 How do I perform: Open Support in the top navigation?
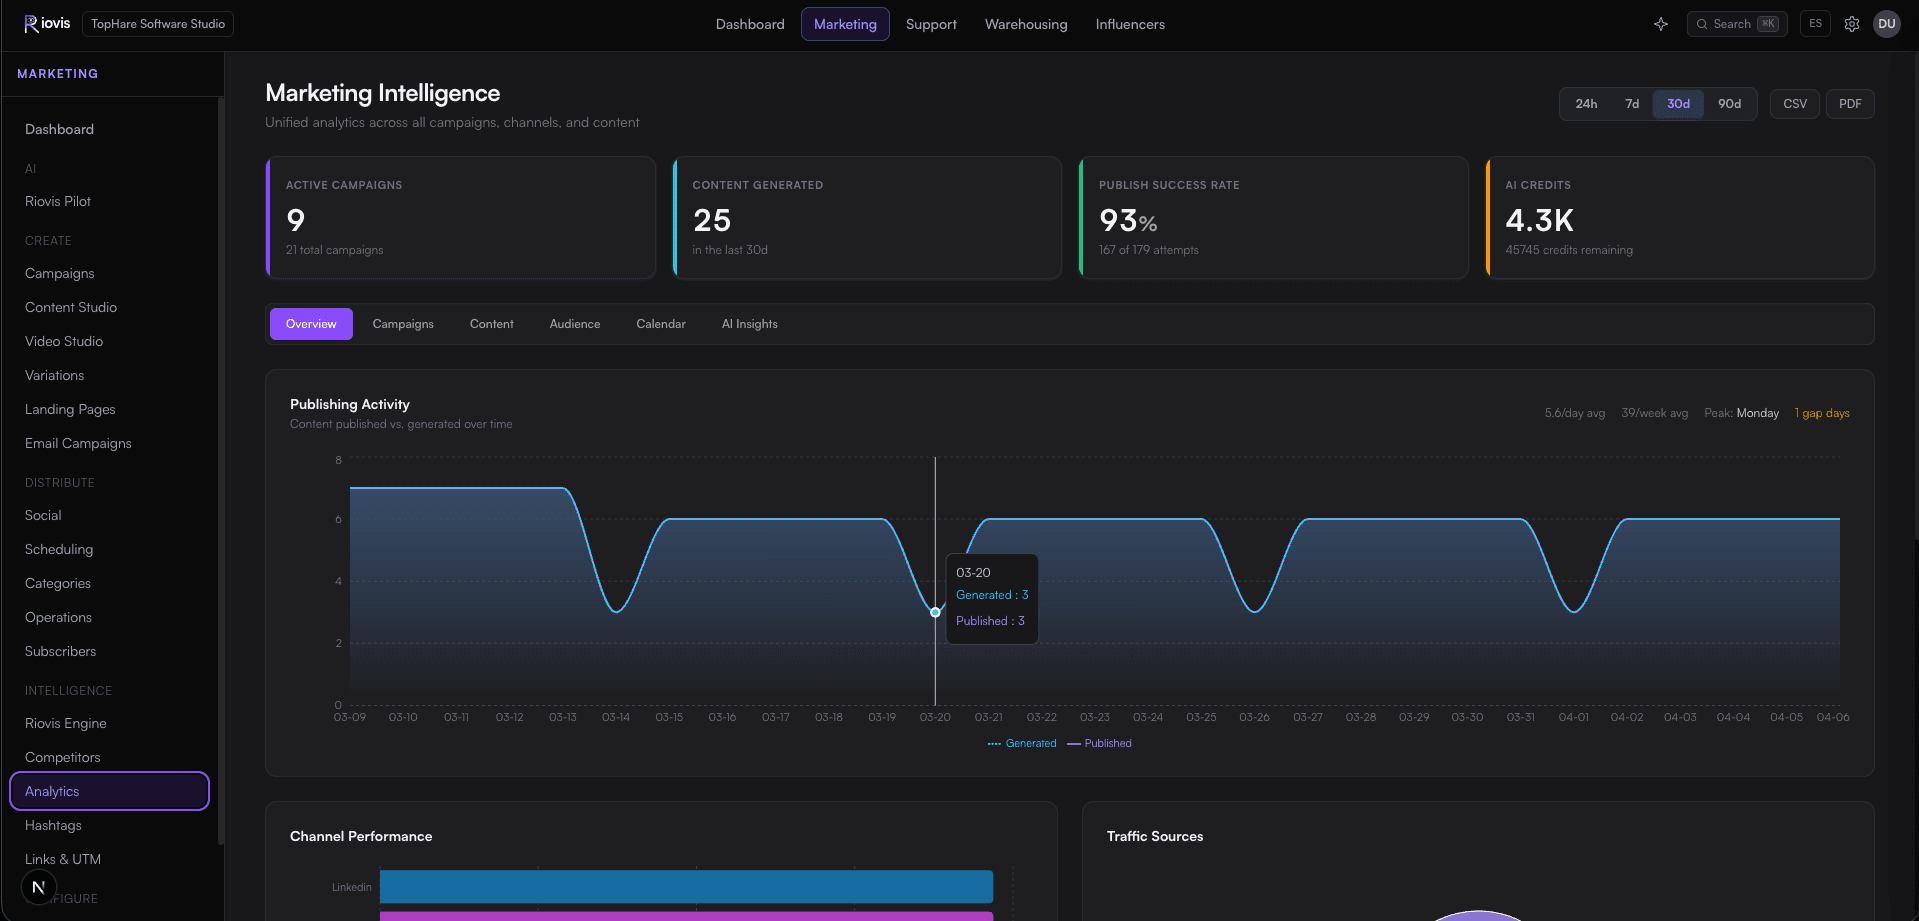click(931, 24)
